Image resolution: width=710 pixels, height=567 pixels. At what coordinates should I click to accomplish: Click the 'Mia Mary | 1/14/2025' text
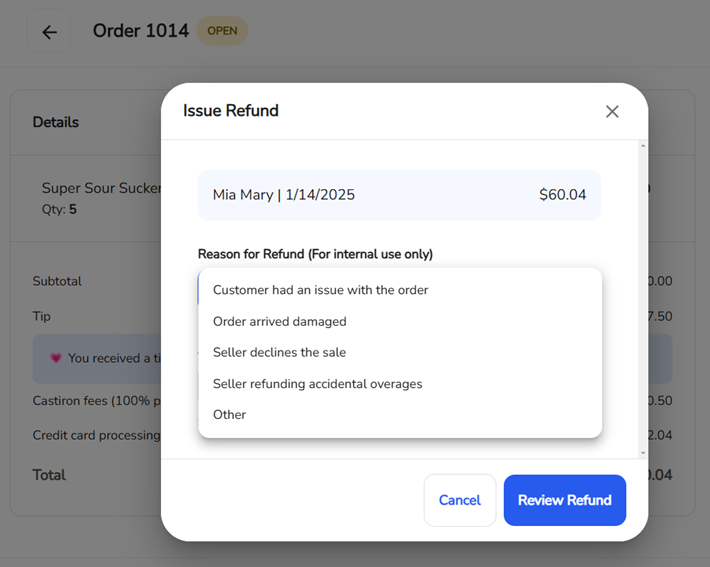(x=283, y=195)
